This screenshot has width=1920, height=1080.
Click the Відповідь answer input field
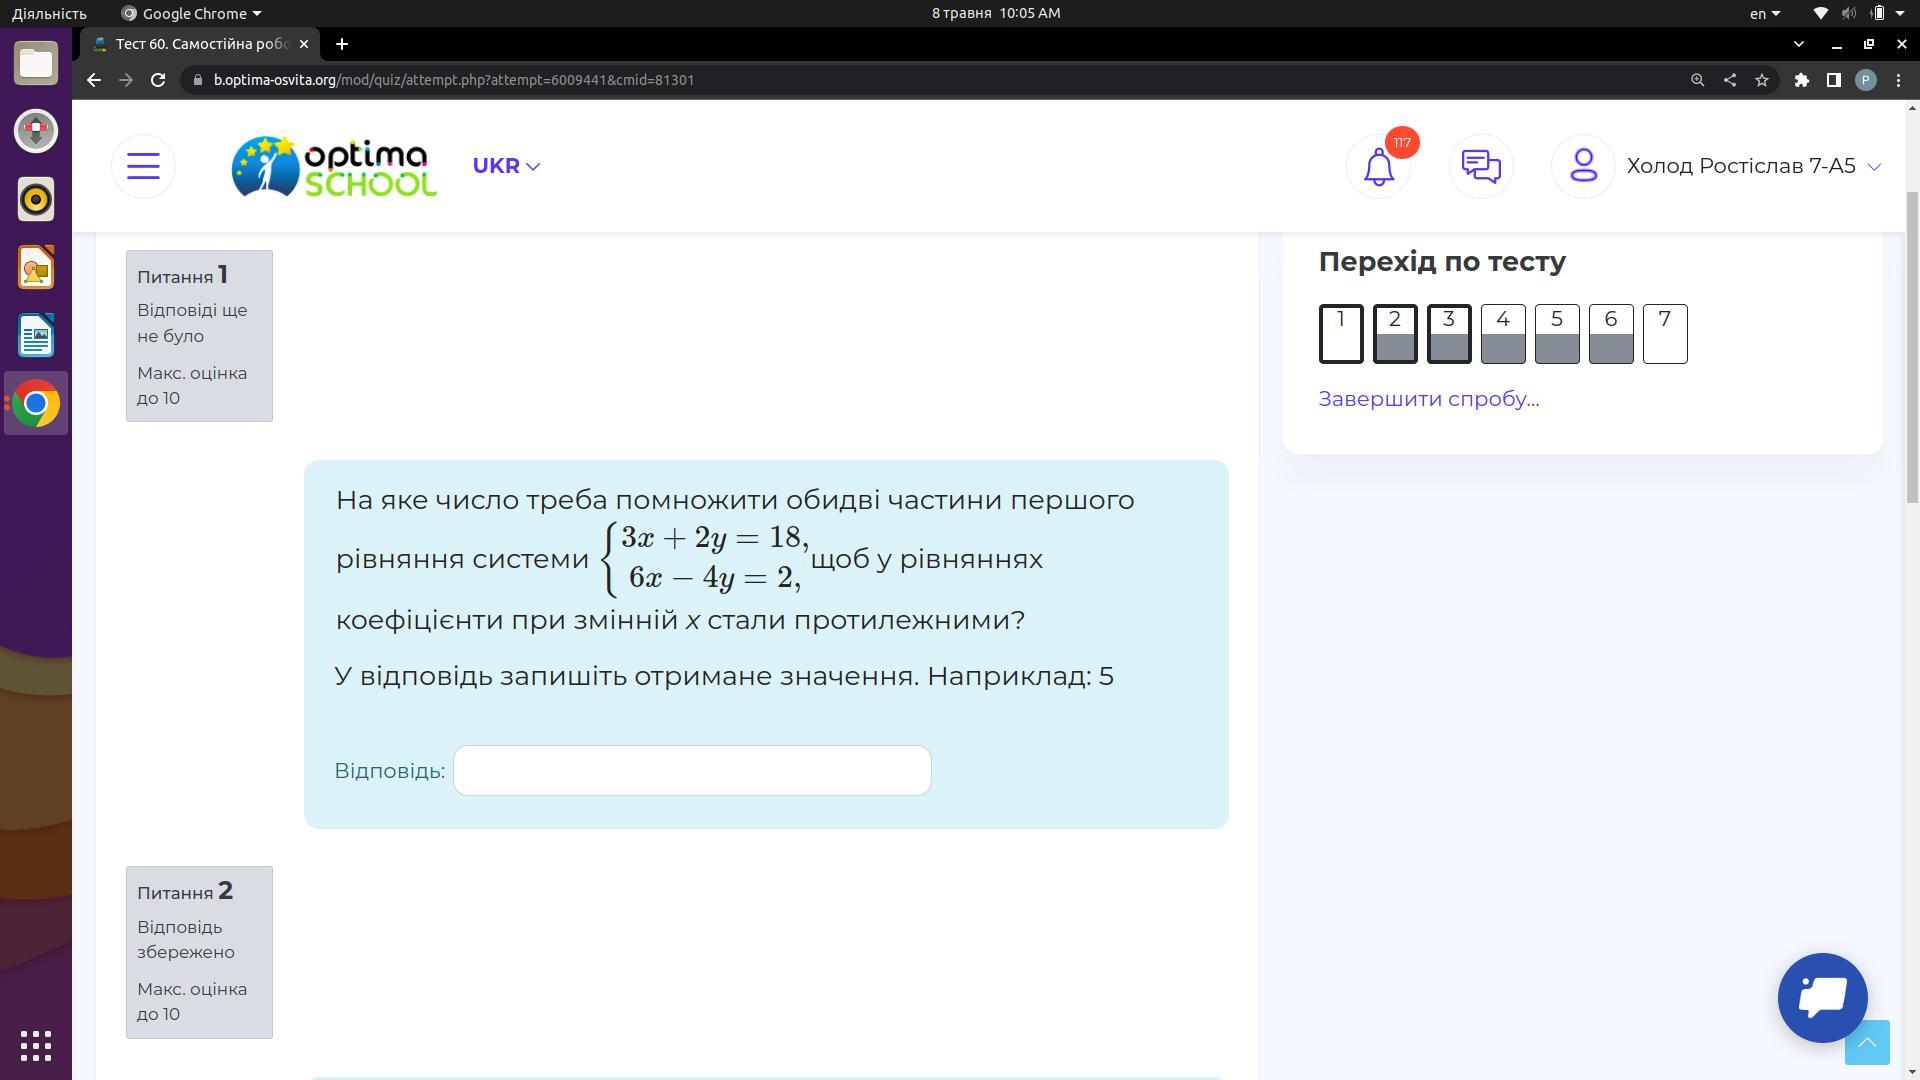click(x=692, y=771)
